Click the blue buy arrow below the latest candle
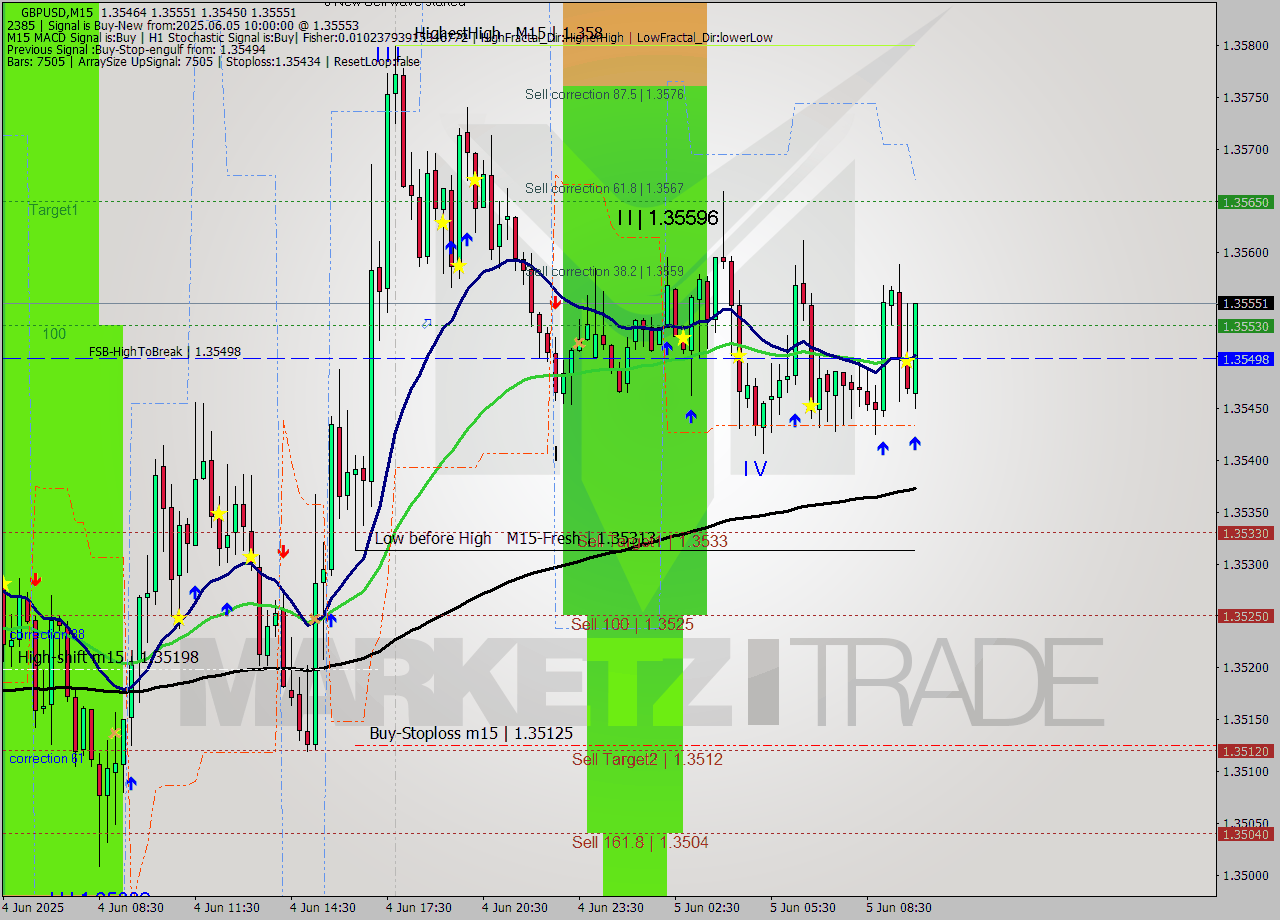The width and height of the screenshot is (1280, 920). pos(914,445)
